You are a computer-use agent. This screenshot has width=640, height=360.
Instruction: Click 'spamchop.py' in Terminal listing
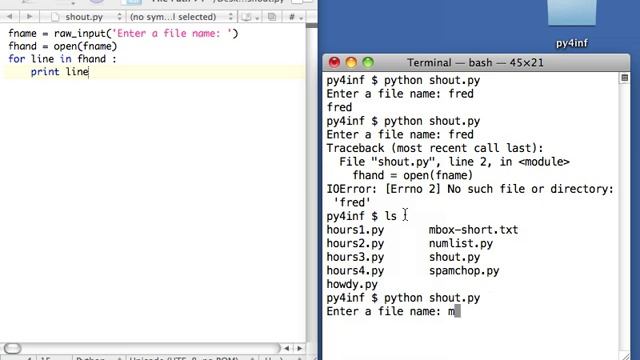coord(464,271)
